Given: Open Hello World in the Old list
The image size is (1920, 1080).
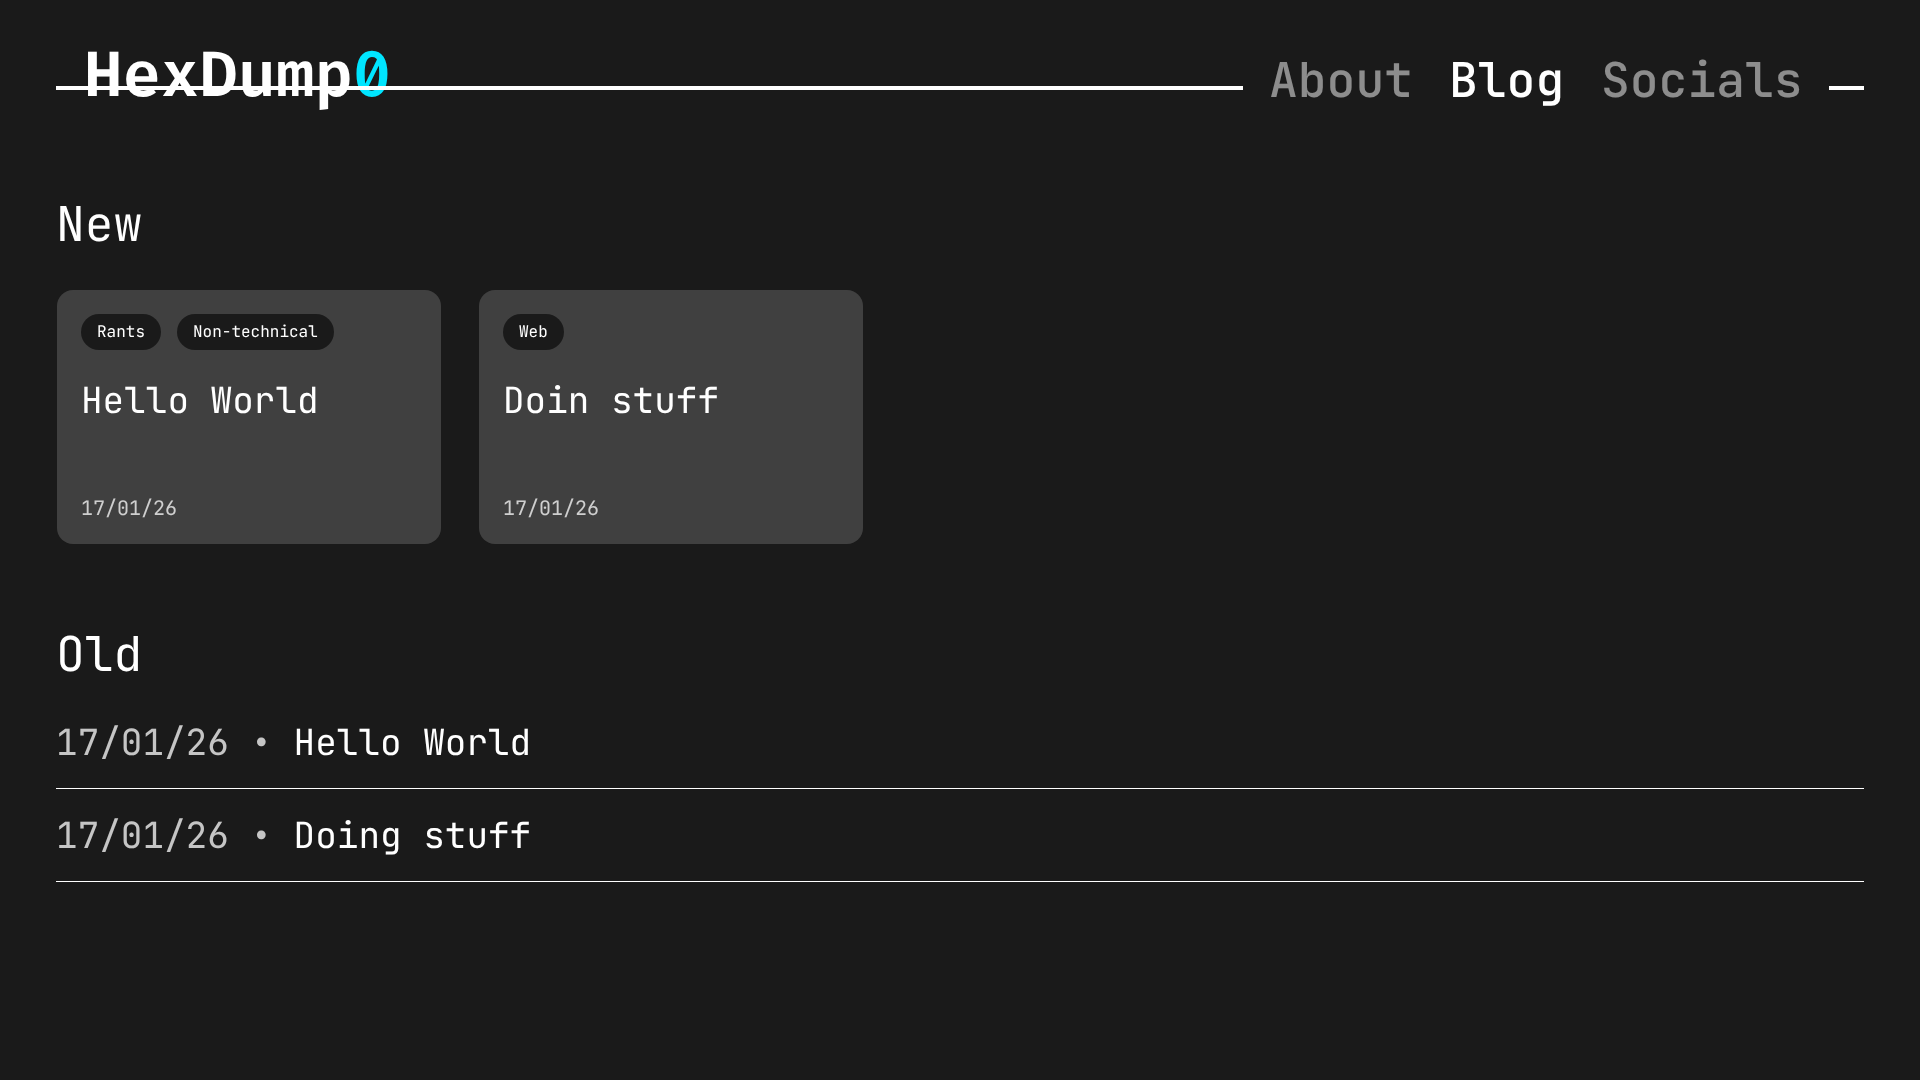Looking at the screenshot, I should [412, 743].
